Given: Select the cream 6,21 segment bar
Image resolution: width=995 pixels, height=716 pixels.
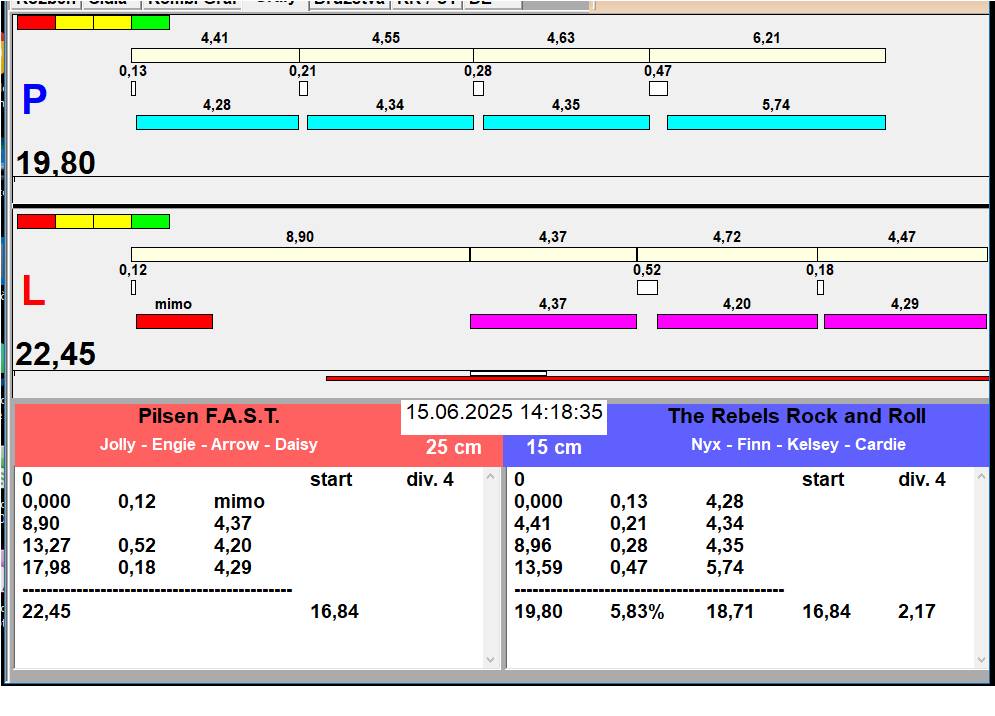Looking at the screenshot, I should 766,55.
